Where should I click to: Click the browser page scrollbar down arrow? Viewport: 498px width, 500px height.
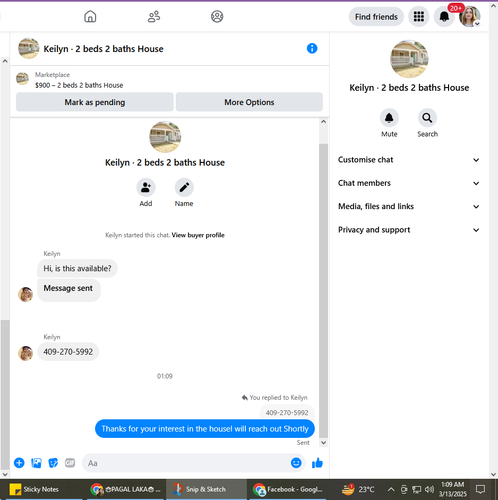pos(493,474)
